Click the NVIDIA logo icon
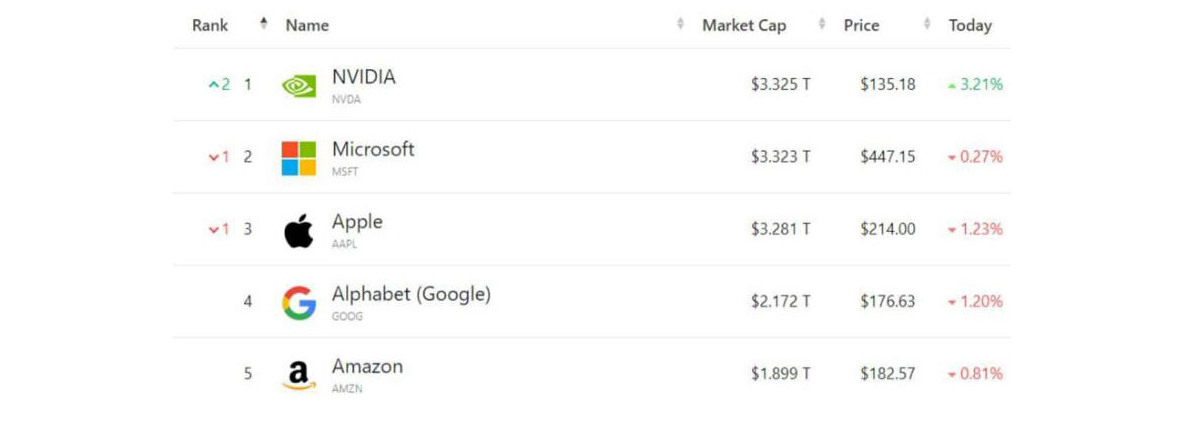Screen dimensions: 1200x422 click(298, 85)
